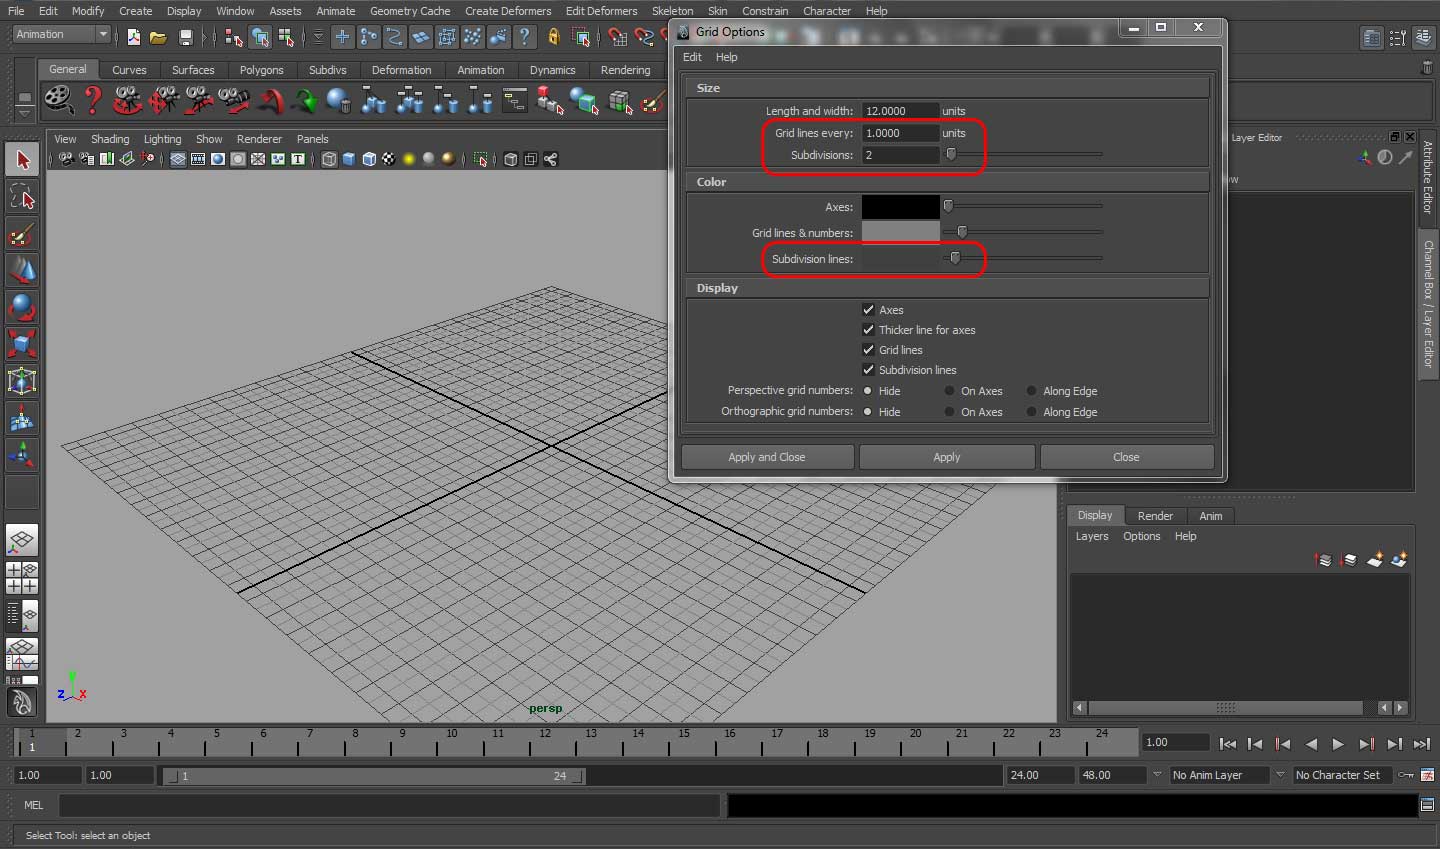The width and height of the screenshot is (1440, 849).
Task: Select the Paint Selection tool
Action: pyautogui.click(x=22, y=233)
